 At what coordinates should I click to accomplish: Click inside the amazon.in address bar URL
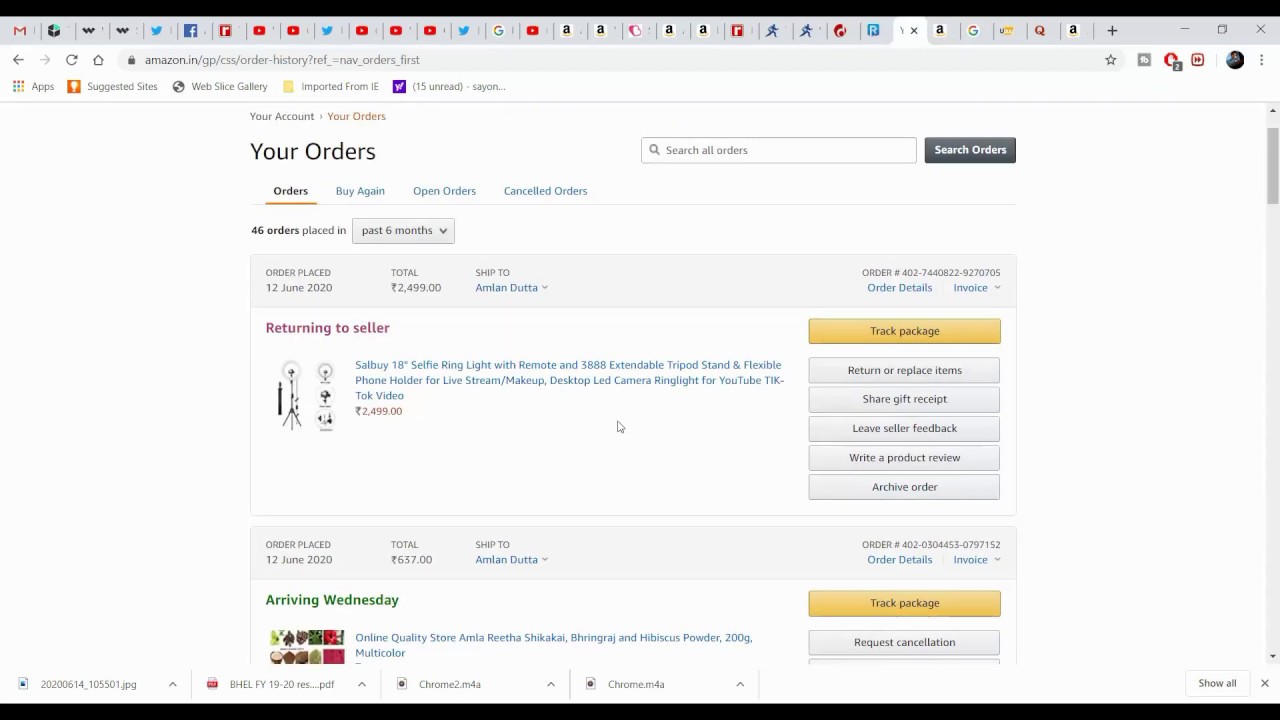[282, 60]
